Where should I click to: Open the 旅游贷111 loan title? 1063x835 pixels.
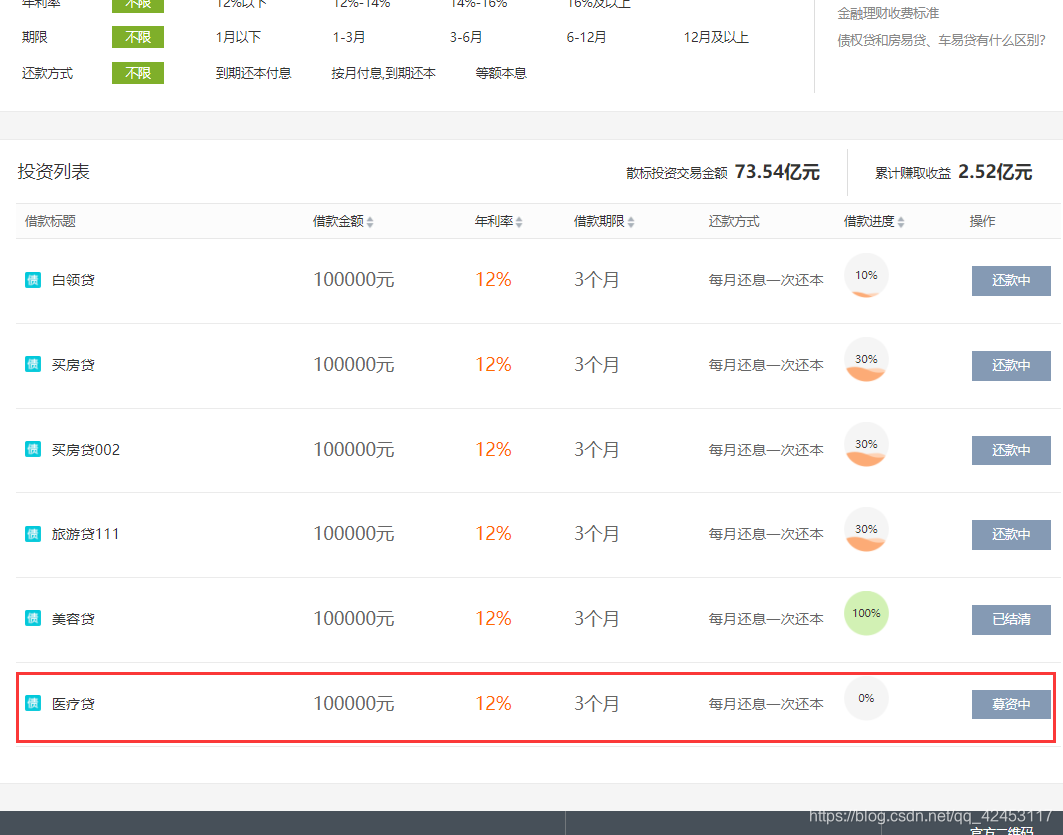(85, 534)
